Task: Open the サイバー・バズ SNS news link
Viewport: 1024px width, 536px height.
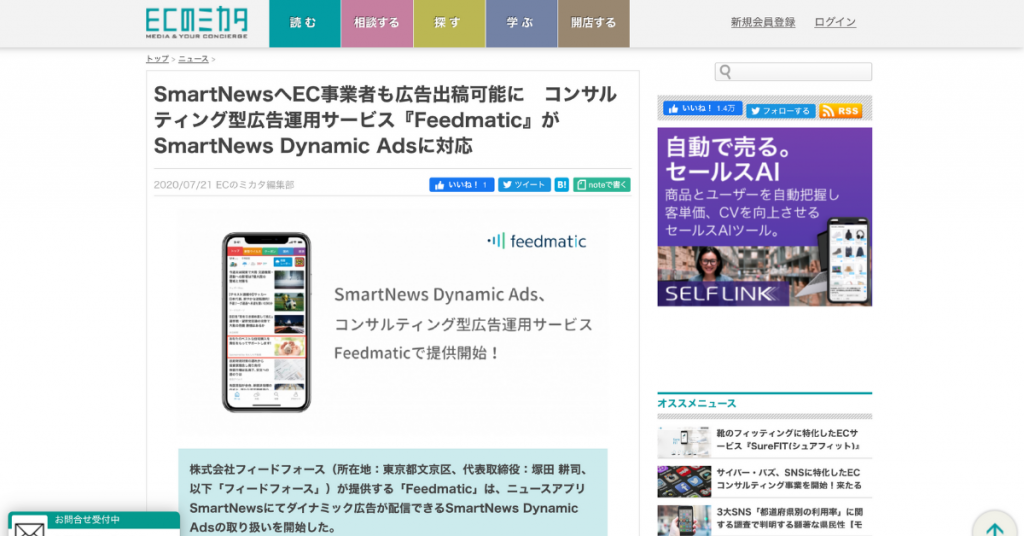Action: point(789,479)
